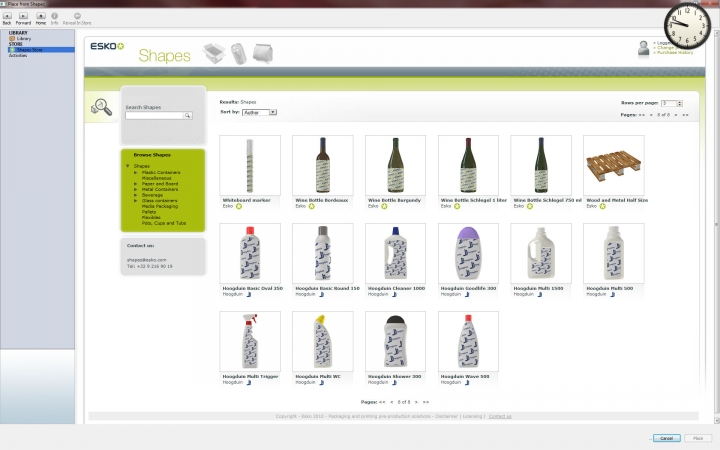
Task: Expand the Metal Containers category
Action: (x=136, y=188)
